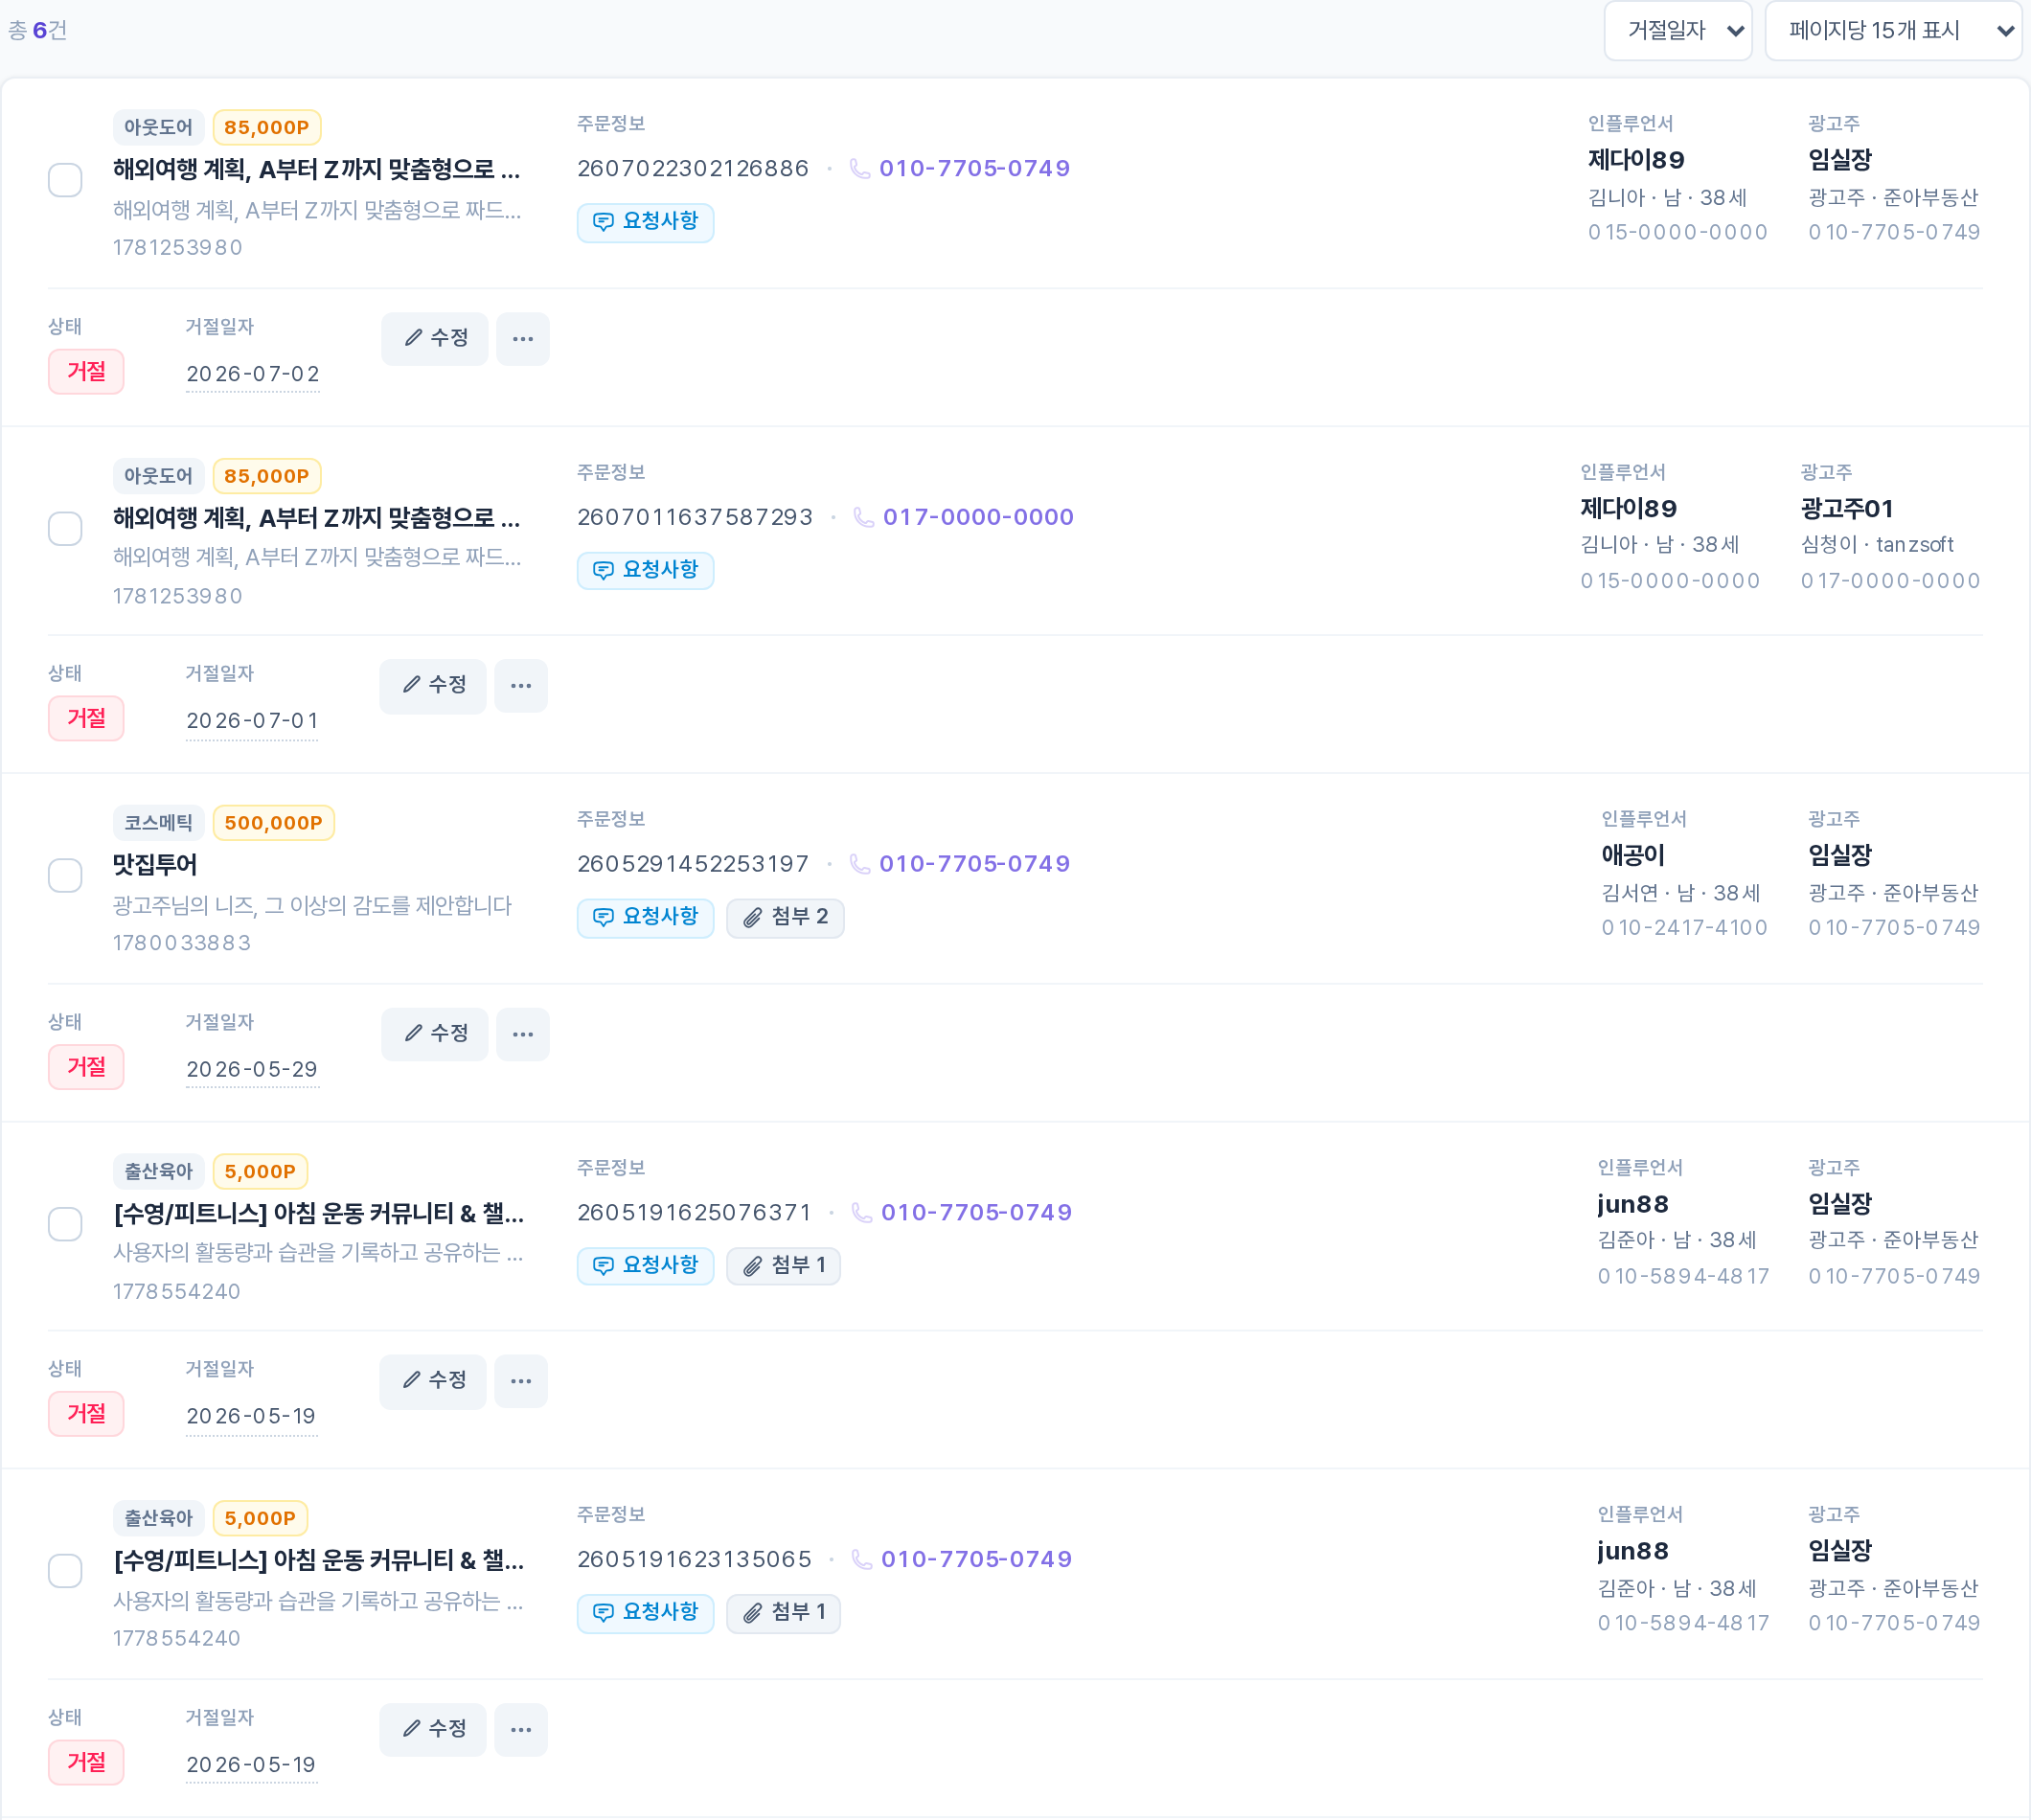This screenshot has width=2031, height=1820.
Task: View 요청사항 for order 2605191623135065
Action: point(645,1612)
